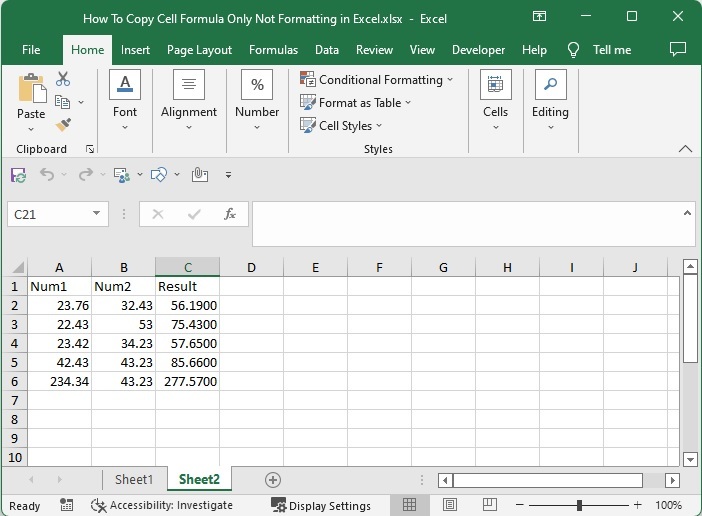Open Display Settings from status bar
Screen dimensions: 702x516
[320, 505]
